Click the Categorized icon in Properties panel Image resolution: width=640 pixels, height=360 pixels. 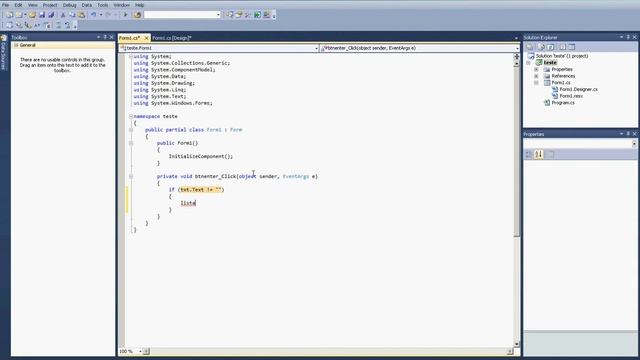click(529, 154)
